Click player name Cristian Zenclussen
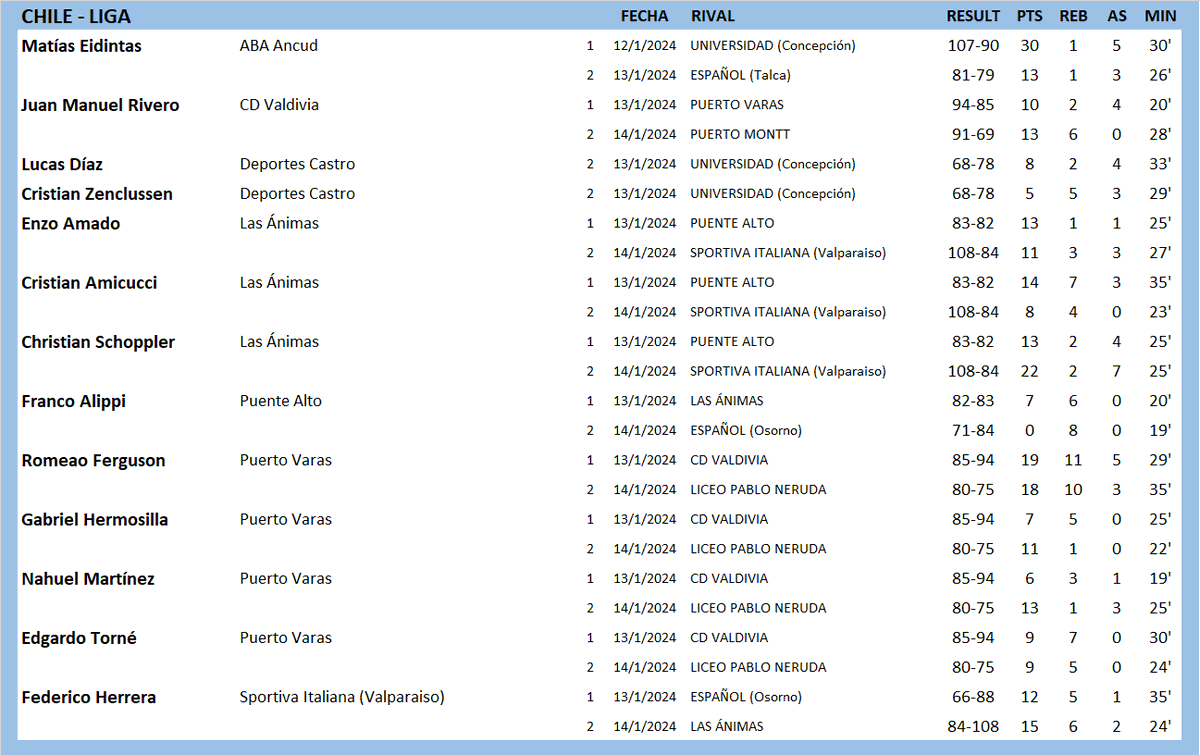 [x=97, y=194]
